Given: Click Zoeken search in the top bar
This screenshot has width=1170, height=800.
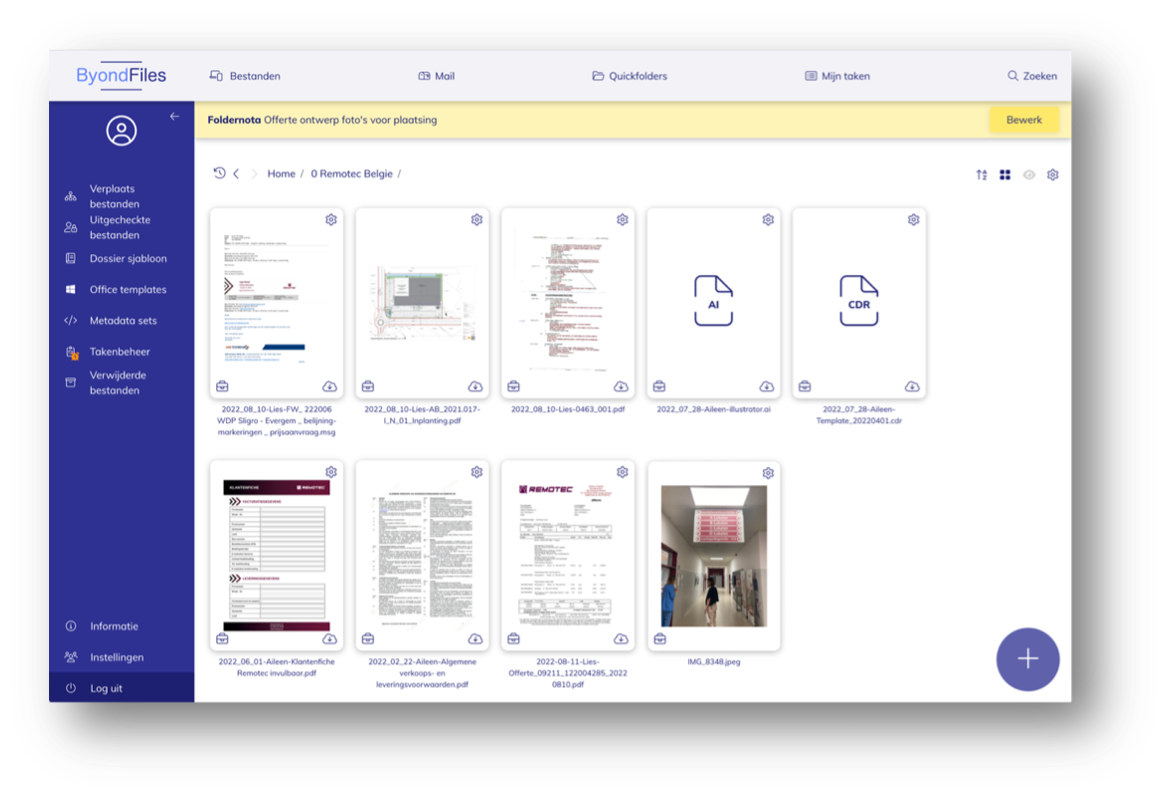Looking at the screenshot, I should [1031, 76].
